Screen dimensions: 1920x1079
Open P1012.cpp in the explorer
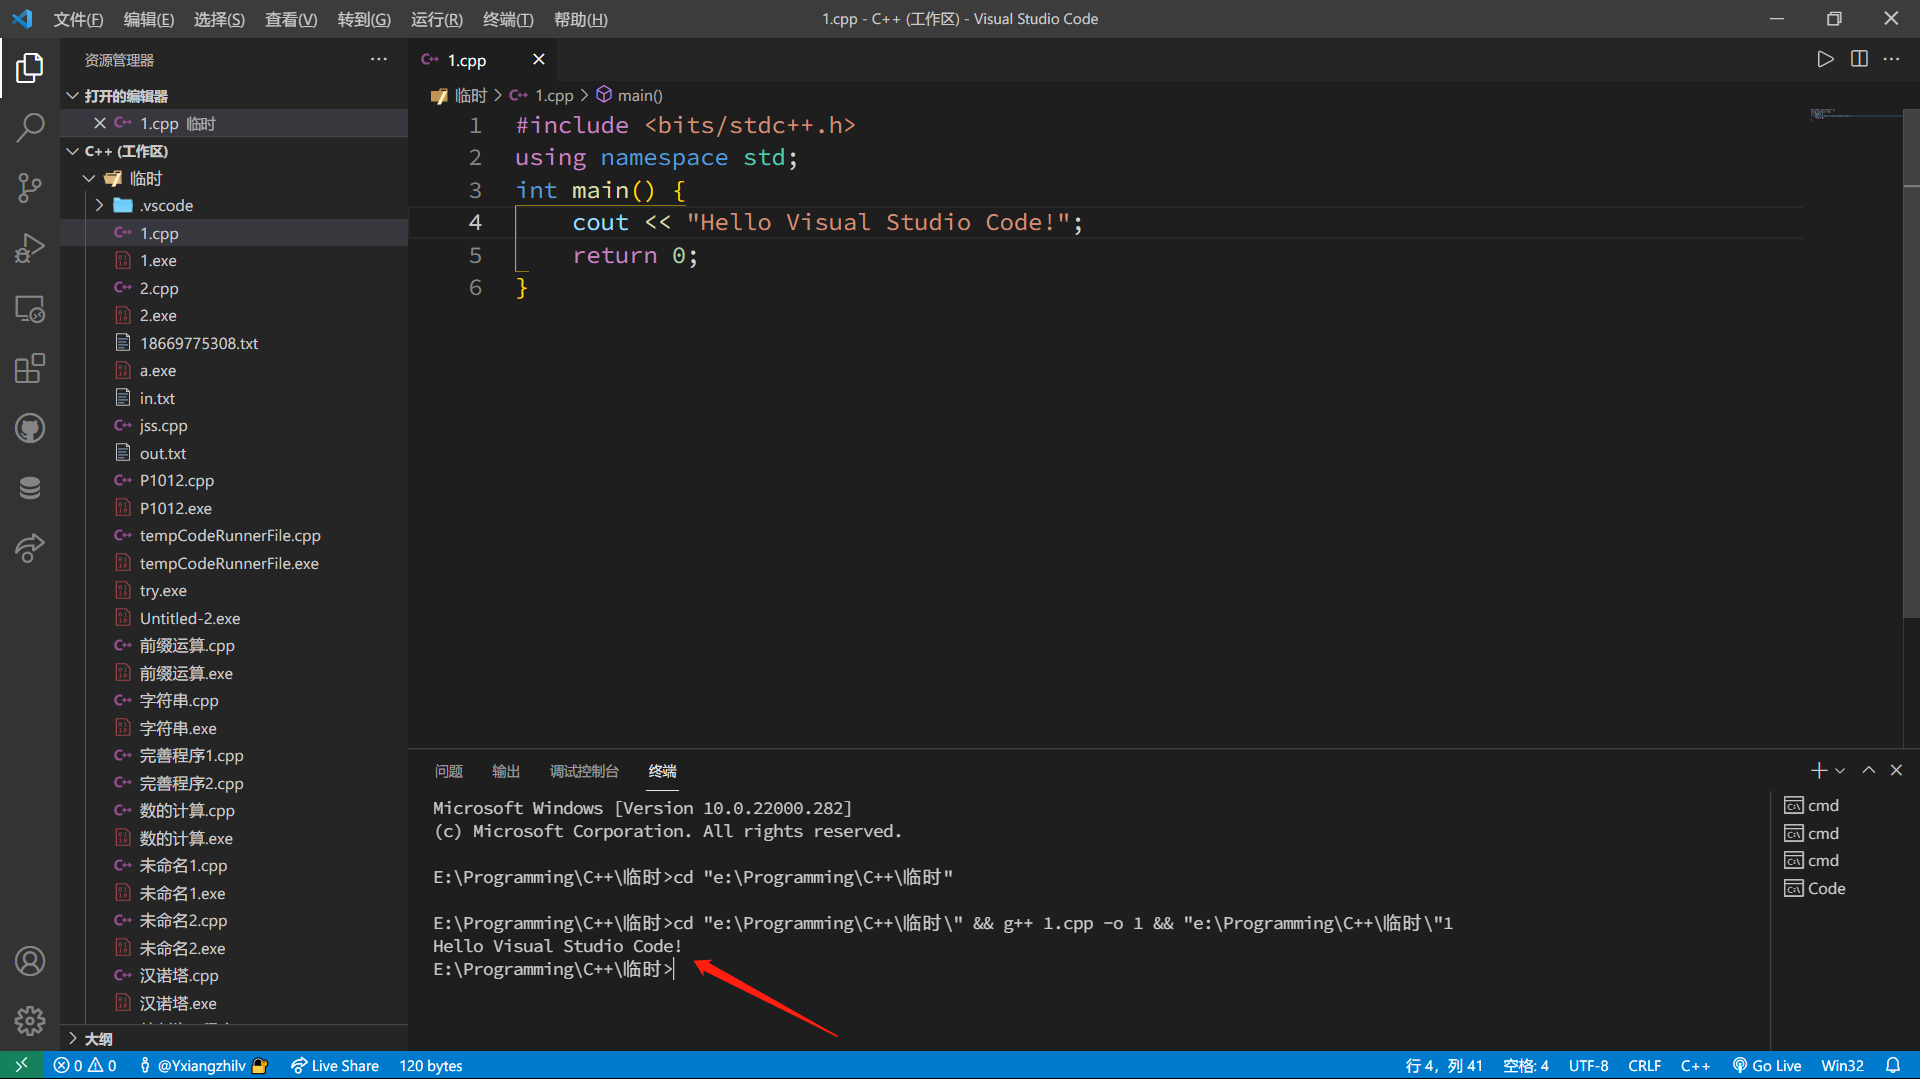[x=177, y=481]
